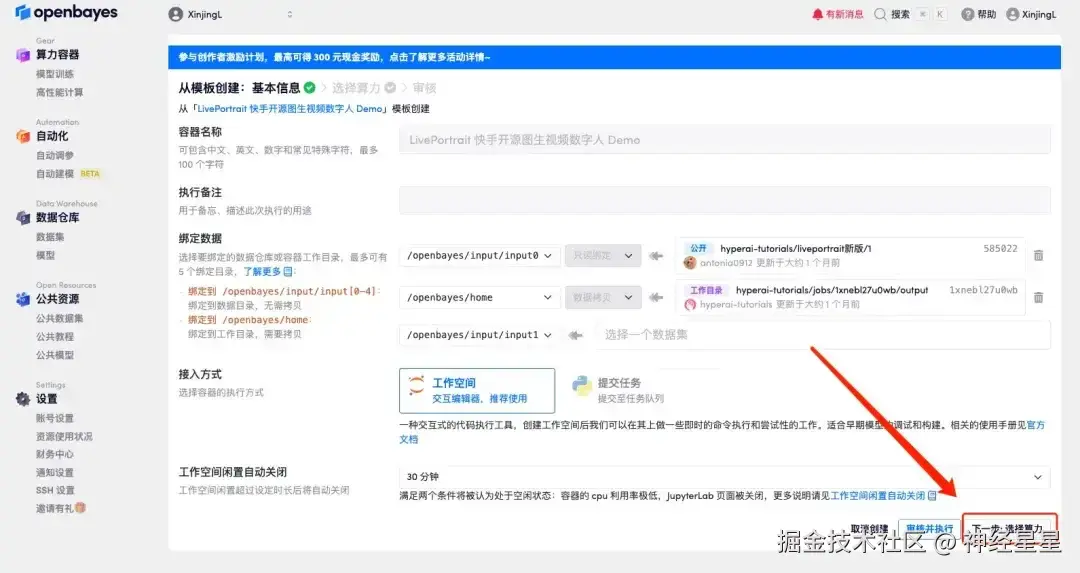Open 数据集 under 数据仓库

[50, 237]
